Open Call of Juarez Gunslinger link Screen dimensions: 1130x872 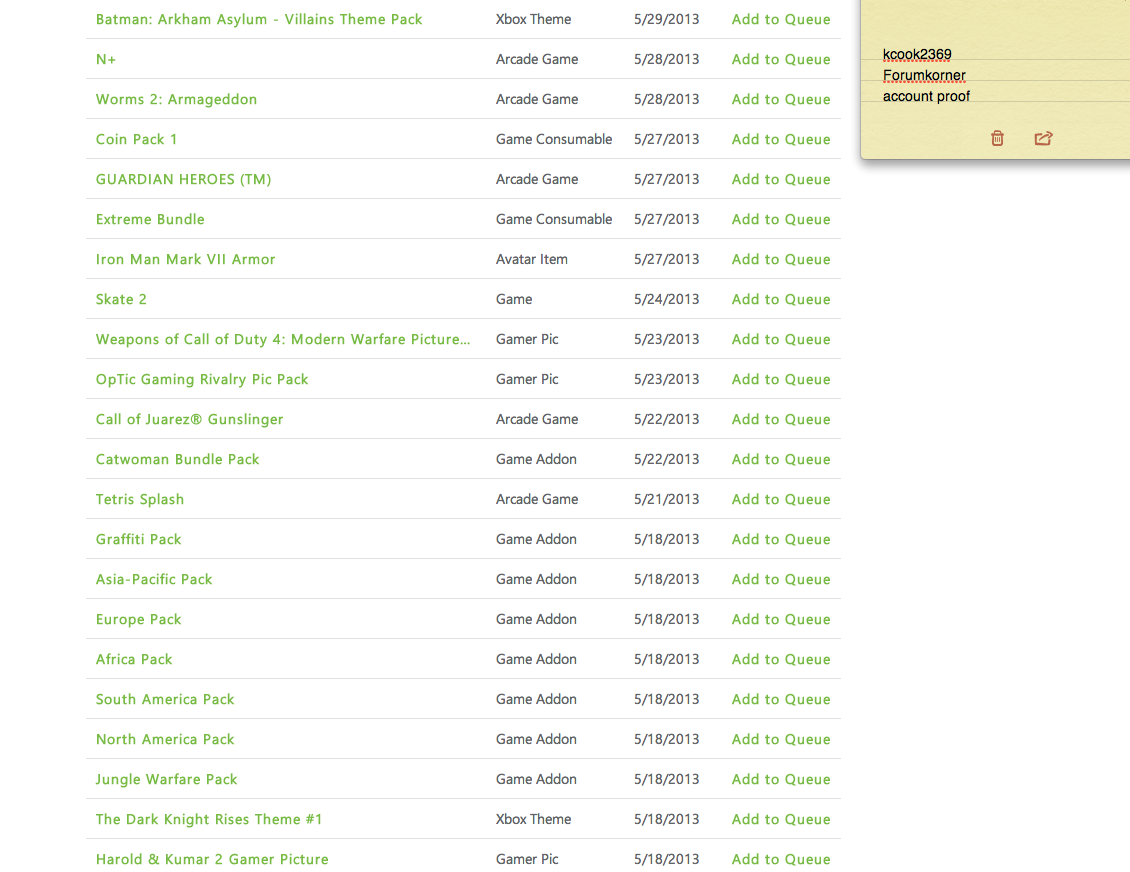pyautogui.click(x=190, y=419)
